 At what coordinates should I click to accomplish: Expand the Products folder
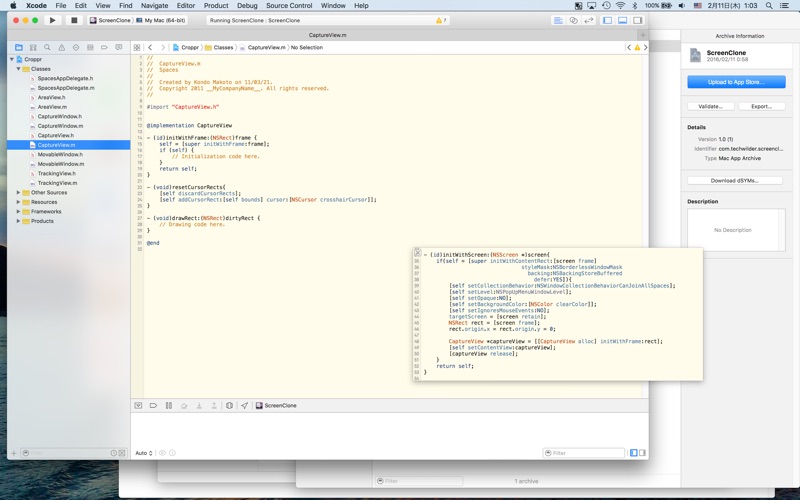coord(18,221)
